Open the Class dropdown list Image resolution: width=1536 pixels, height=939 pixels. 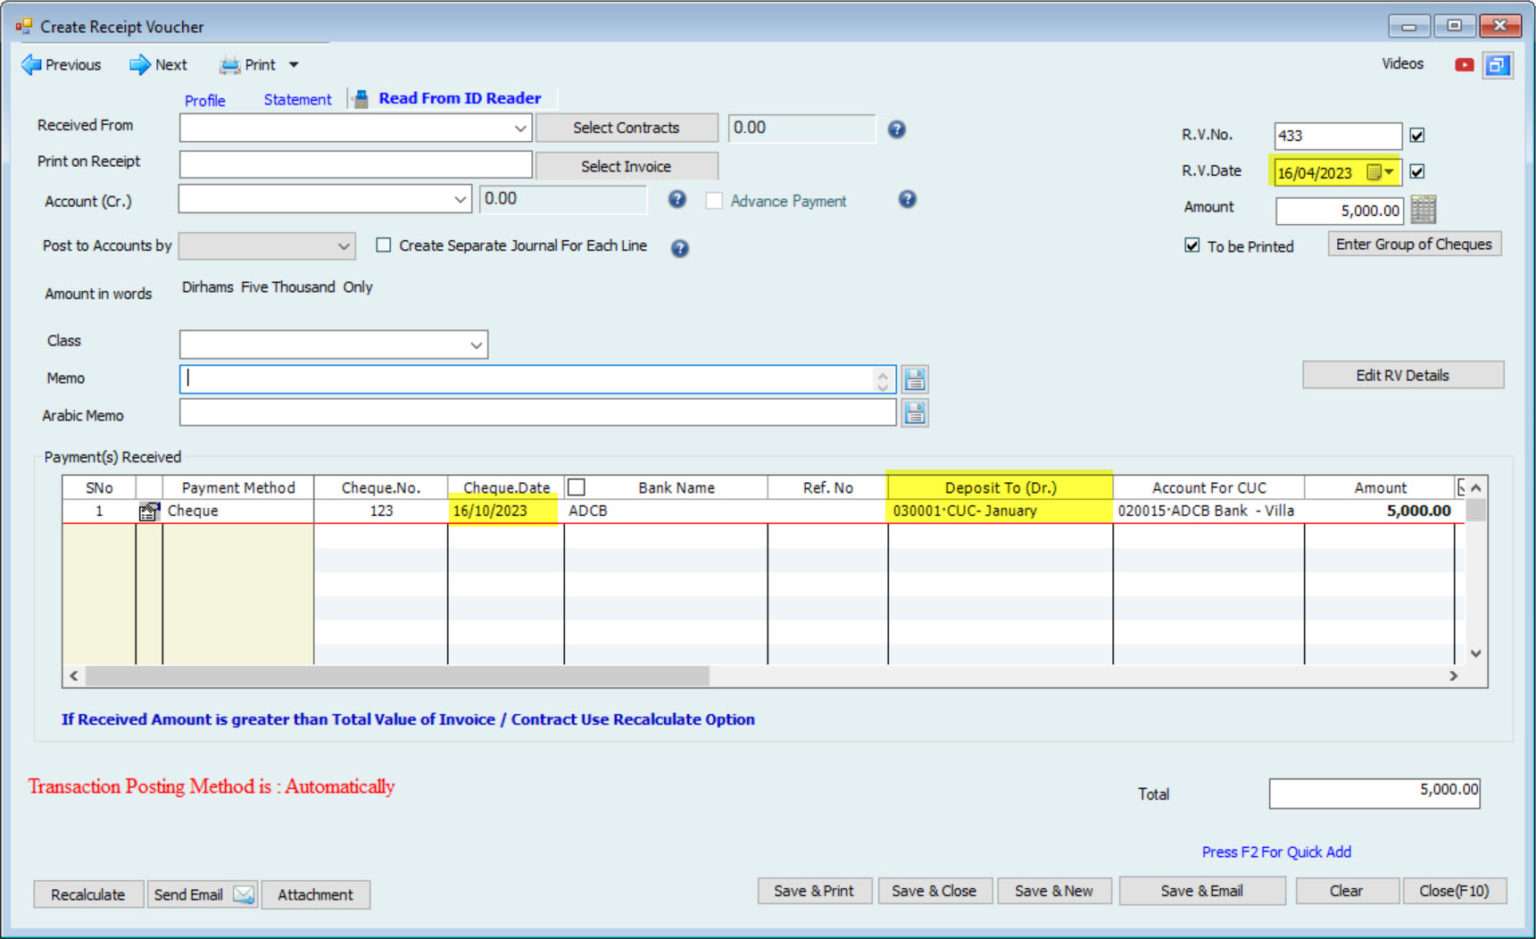[476, 345]
